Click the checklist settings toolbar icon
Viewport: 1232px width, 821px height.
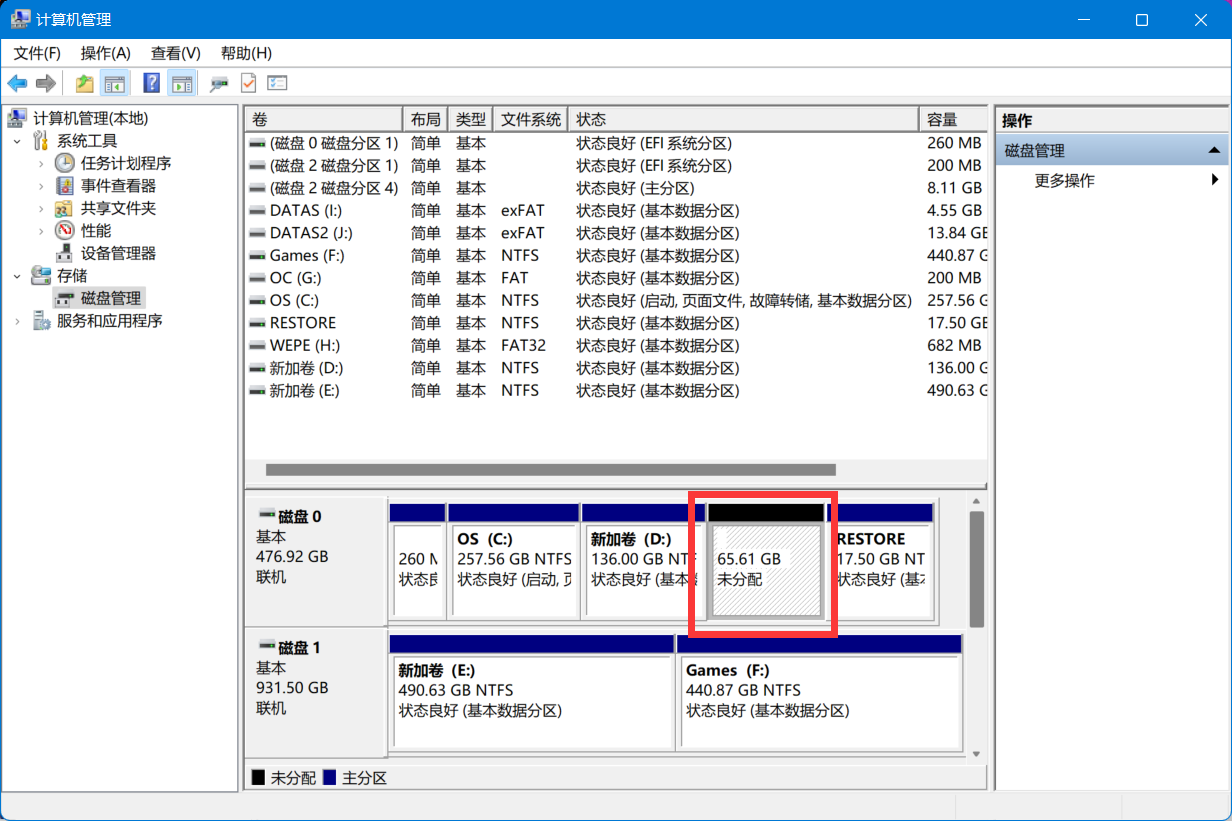[277, 83]
